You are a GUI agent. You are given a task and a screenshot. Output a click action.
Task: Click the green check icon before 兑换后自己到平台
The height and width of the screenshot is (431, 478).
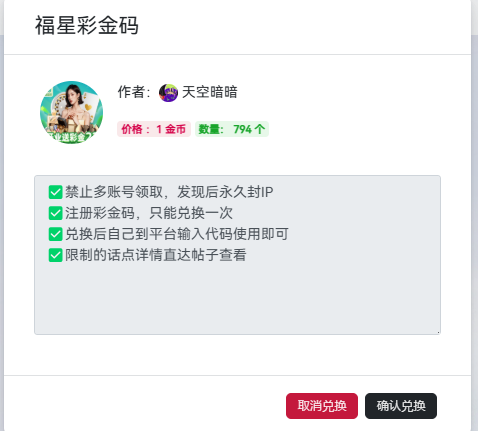[55, 234]
